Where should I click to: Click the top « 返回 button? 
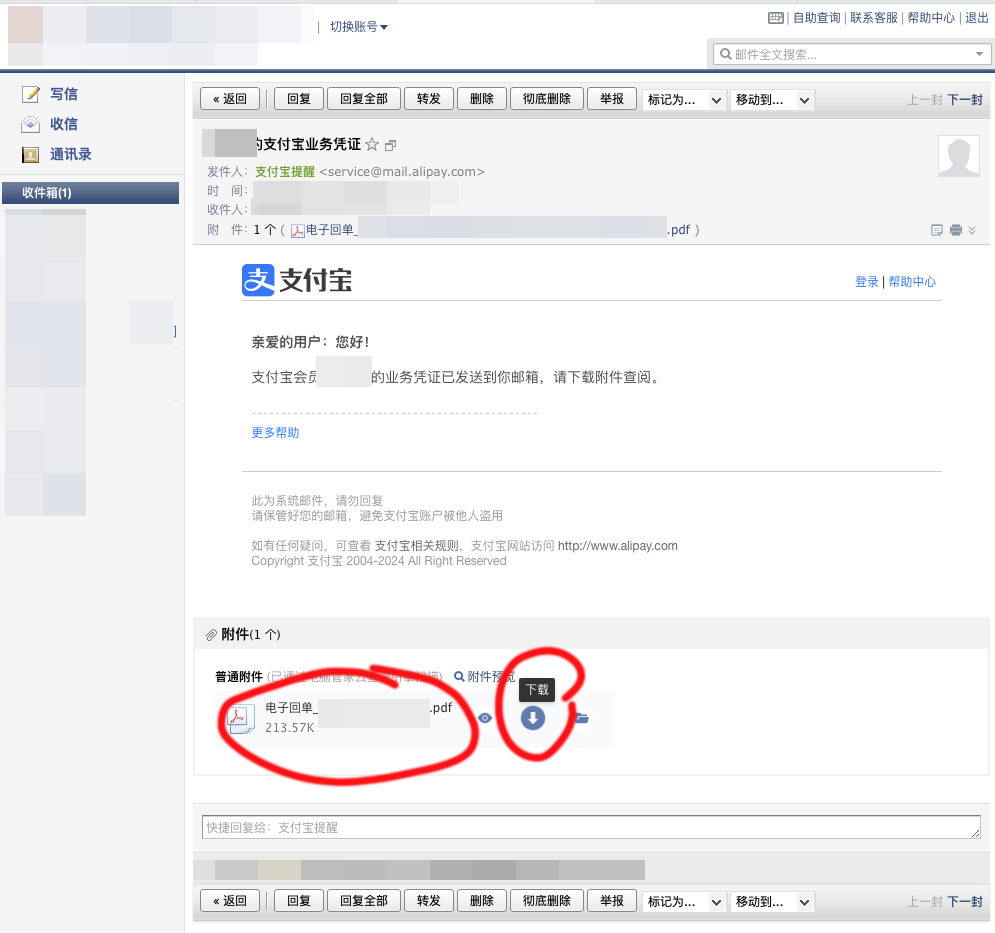[x=230, y=99]
